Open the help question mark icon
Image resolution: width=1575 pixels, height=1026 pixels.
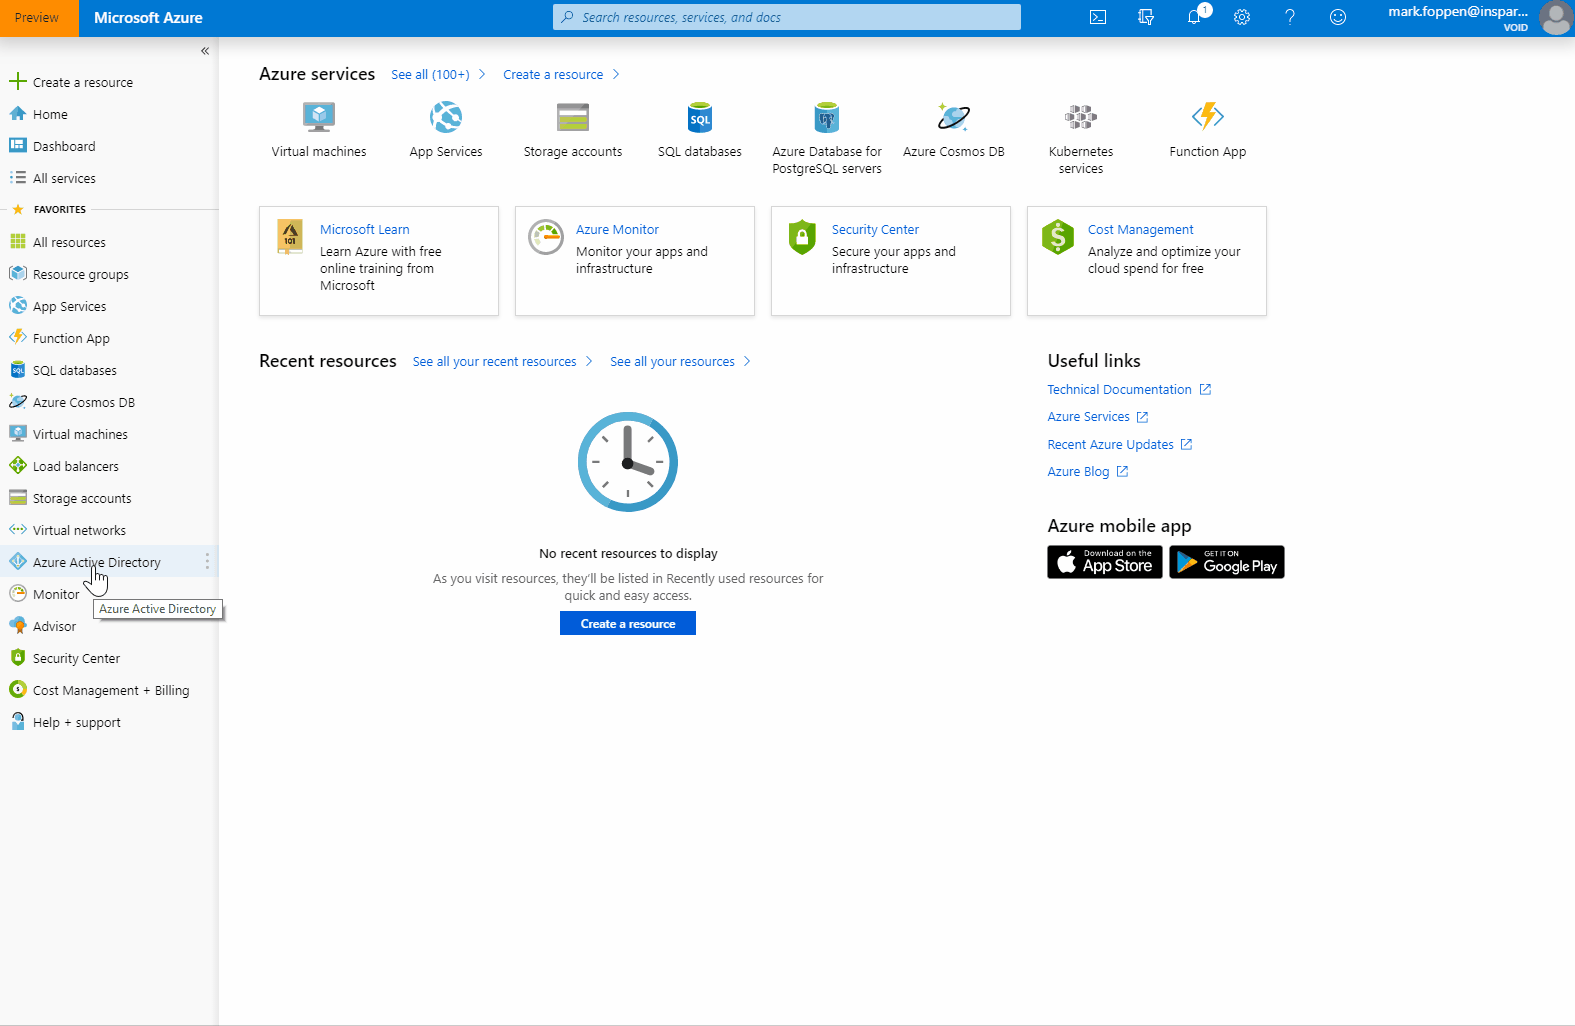pos(1290,17)
